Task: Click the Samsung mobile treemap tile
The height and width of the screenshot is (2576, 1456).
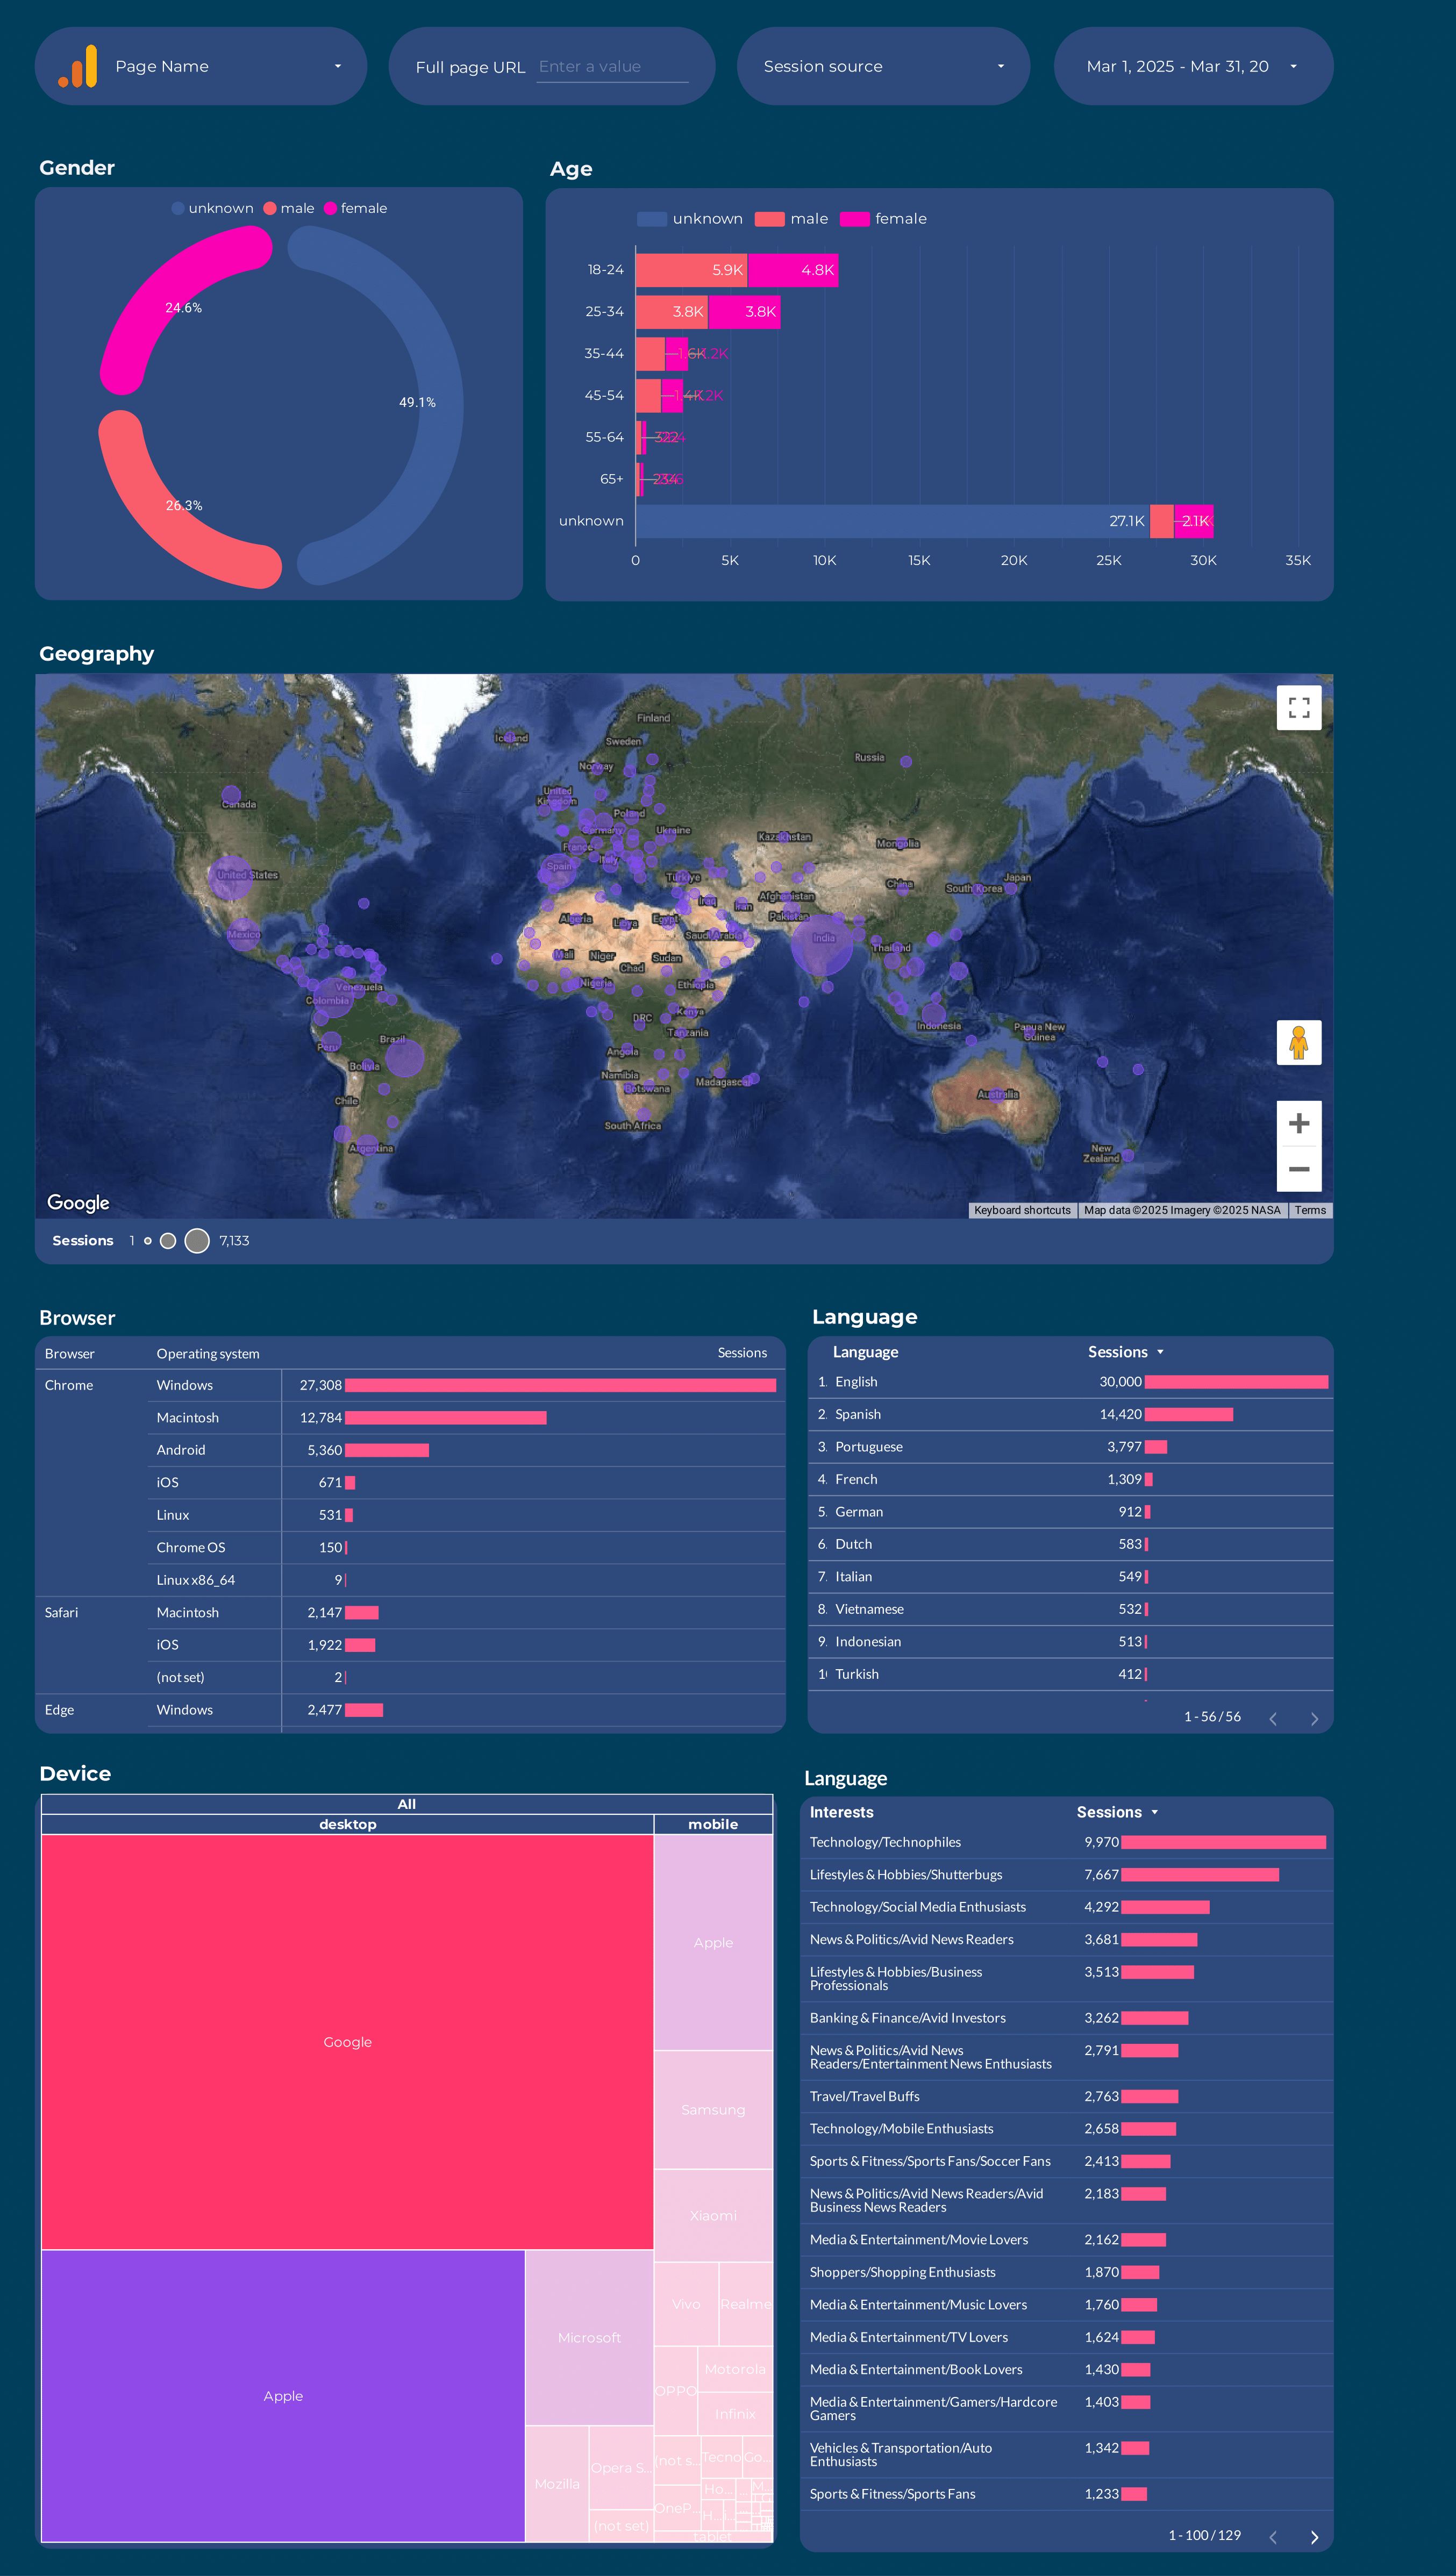Action: [713, 2110]
